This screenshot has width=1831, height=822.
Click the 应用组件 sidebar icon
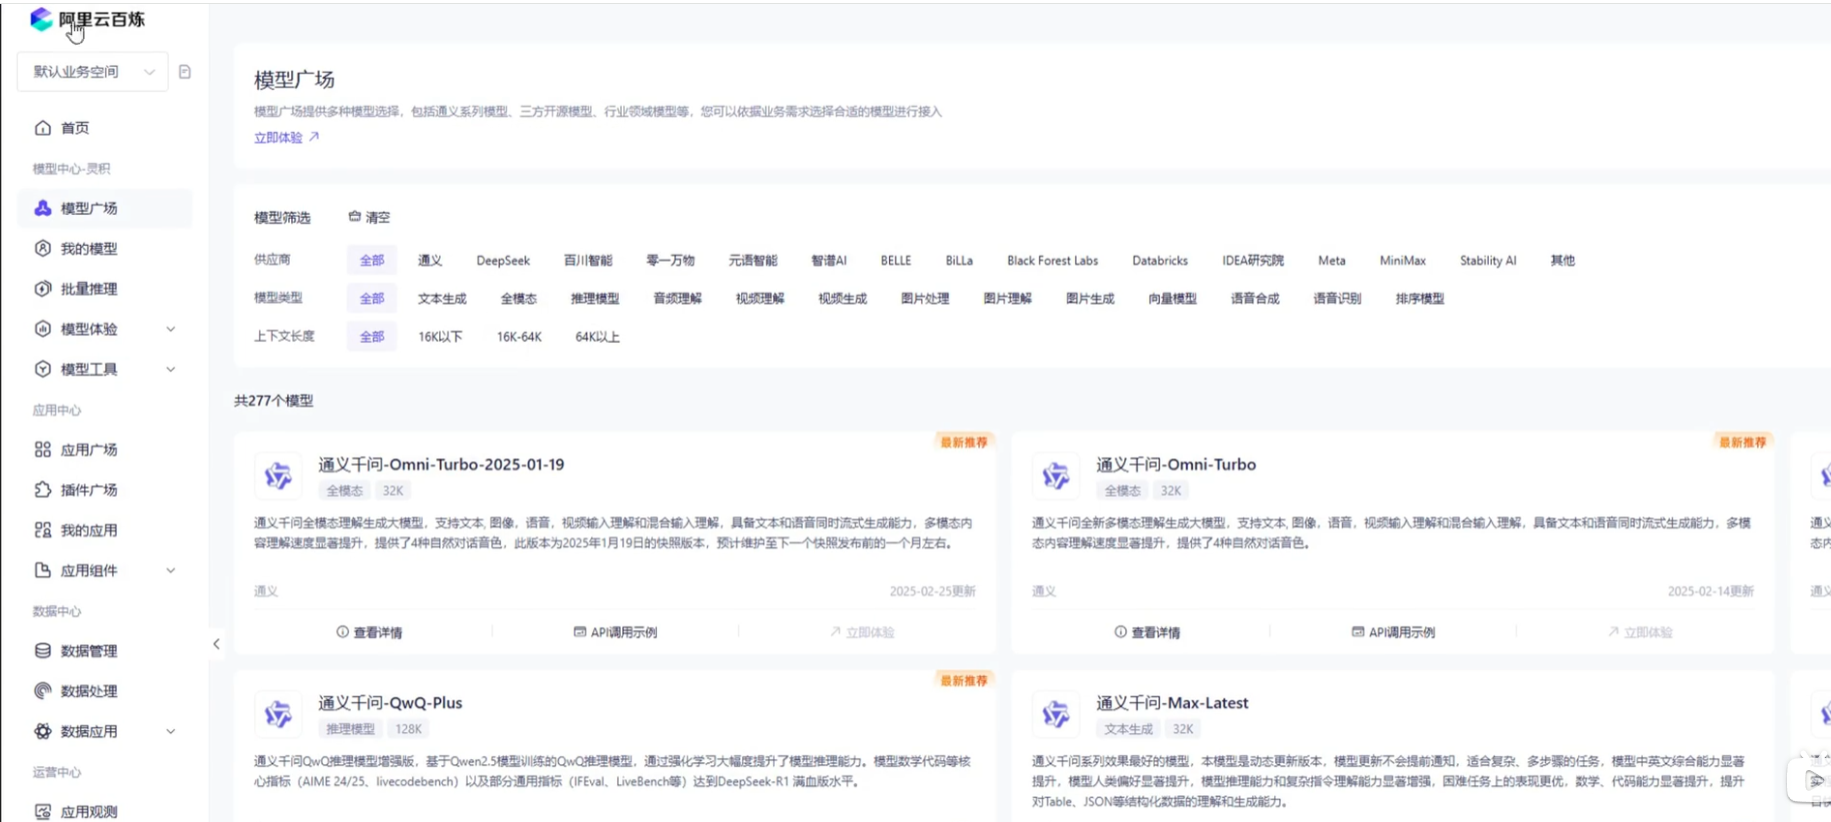(x=43, y=570)
